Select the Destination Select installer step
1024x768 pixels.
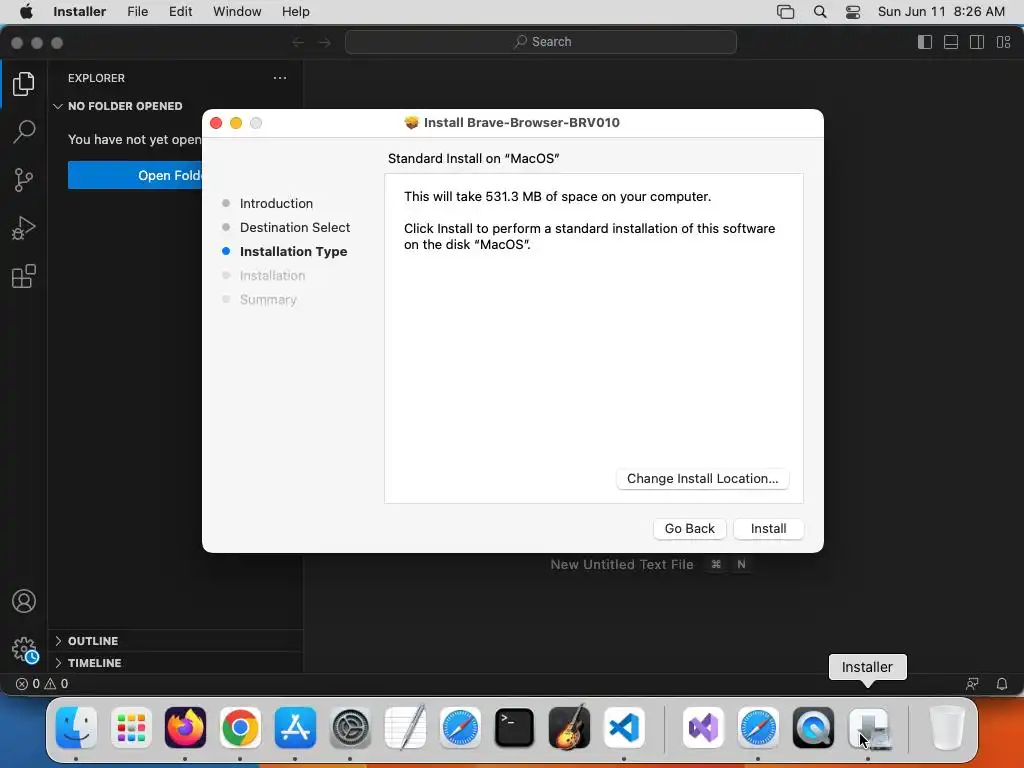click(295, 227)
